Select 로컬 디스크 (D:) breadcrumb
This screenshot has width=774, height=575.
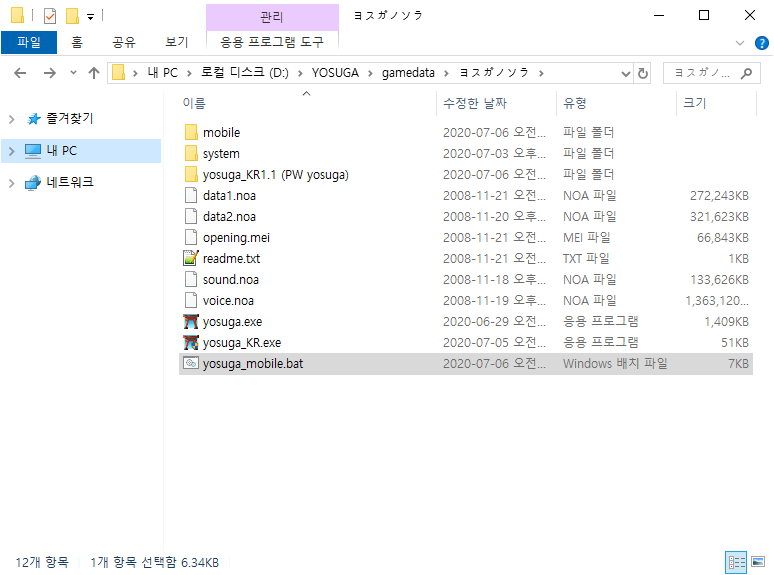pos(245,73)
